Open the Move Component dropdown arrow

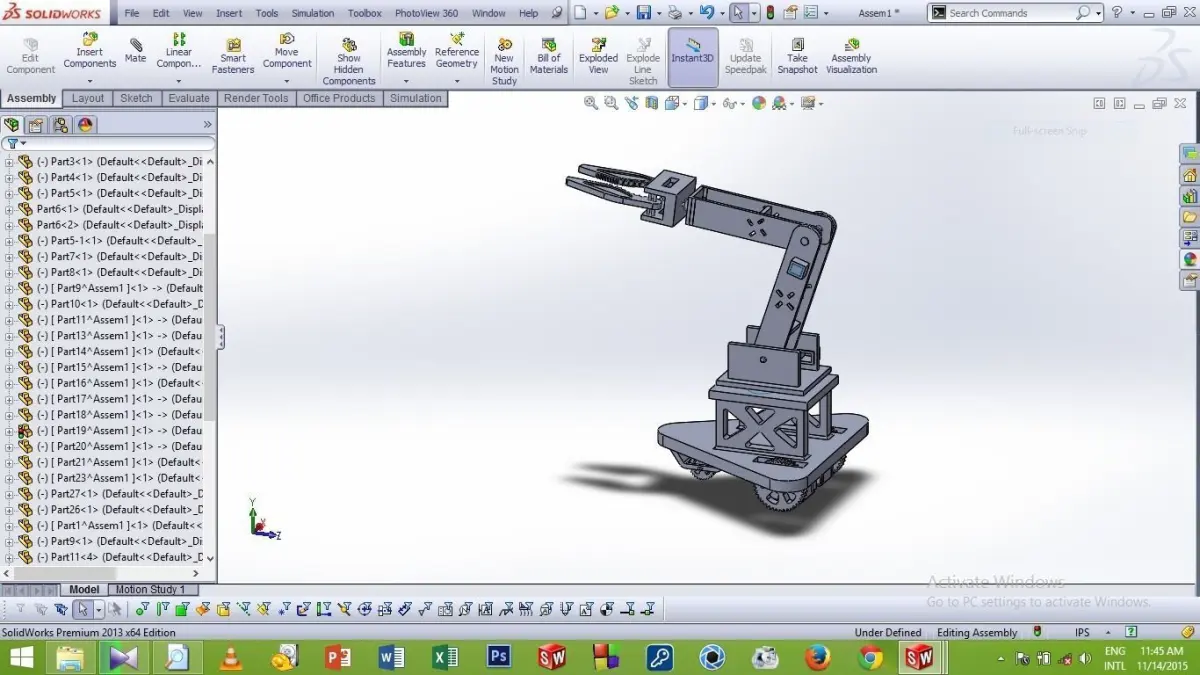(287, 81)
